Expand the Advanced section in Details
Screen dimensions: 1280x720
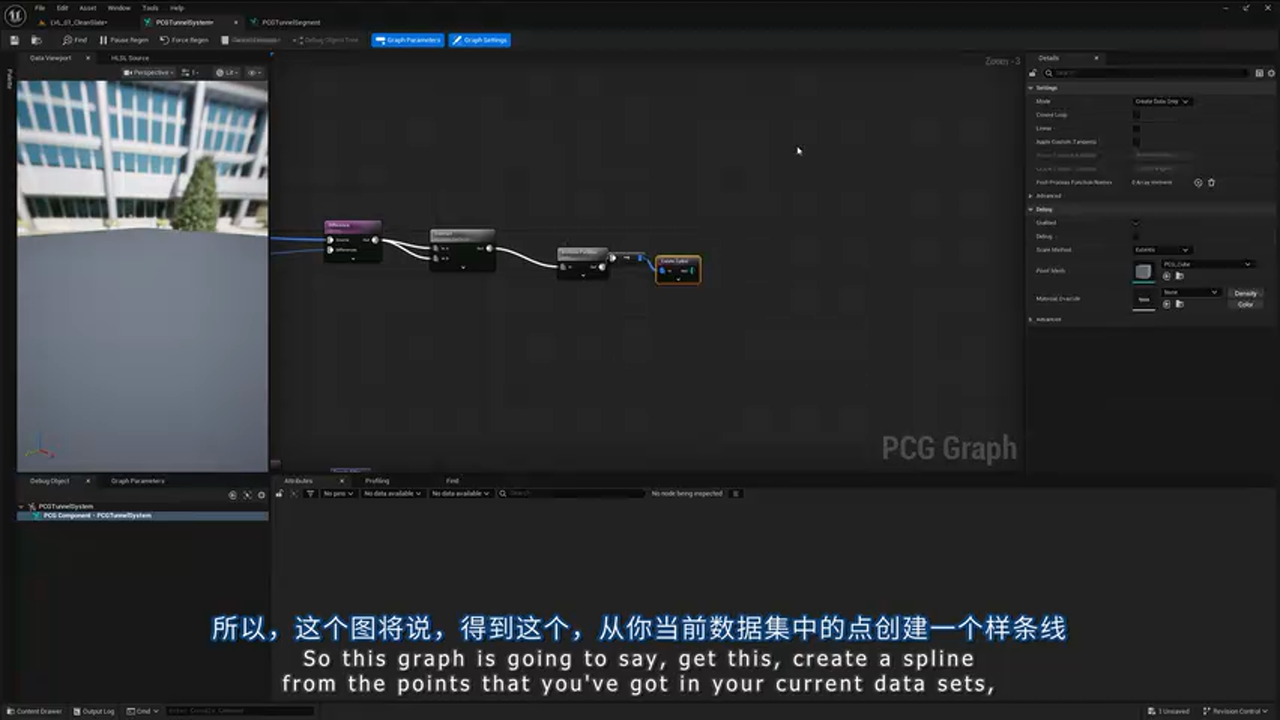tap(1047, 196)
